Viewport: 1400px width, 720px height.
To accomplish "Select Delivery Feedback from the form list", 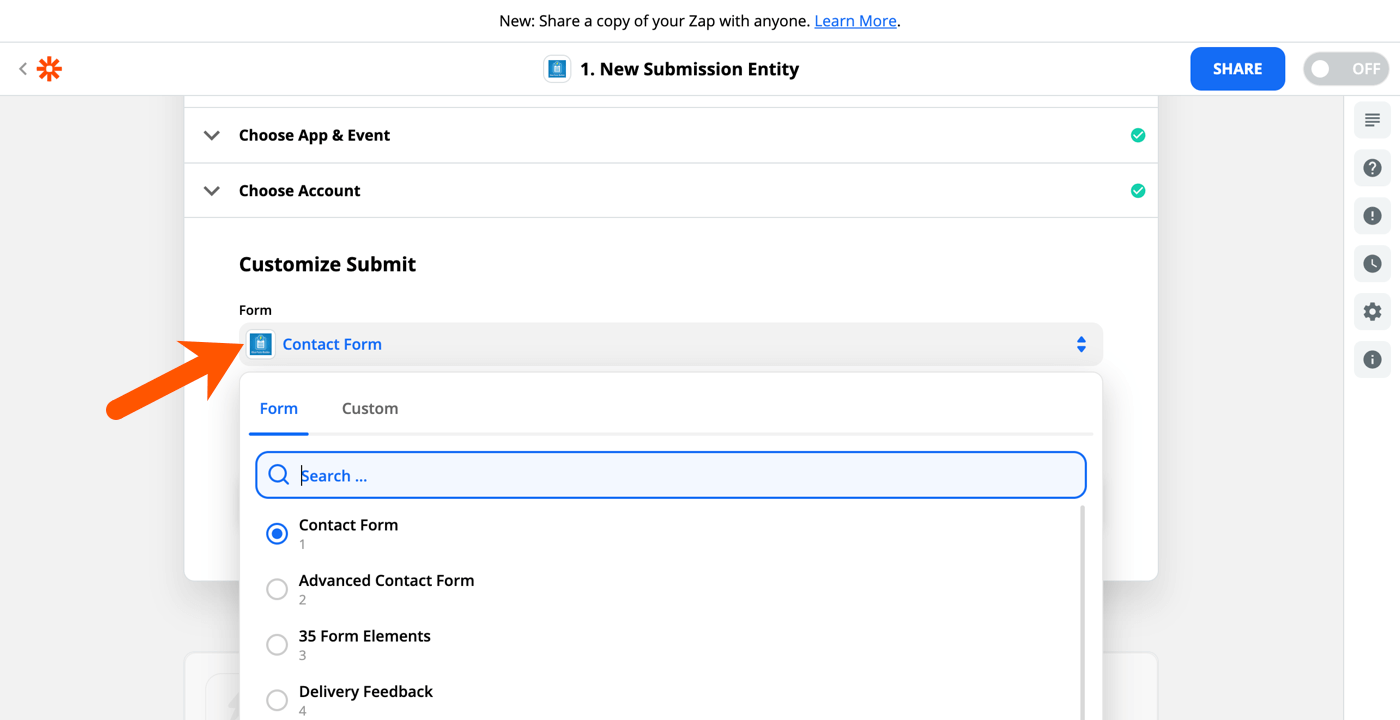I will pyautogui.click(x=277, y=700).
